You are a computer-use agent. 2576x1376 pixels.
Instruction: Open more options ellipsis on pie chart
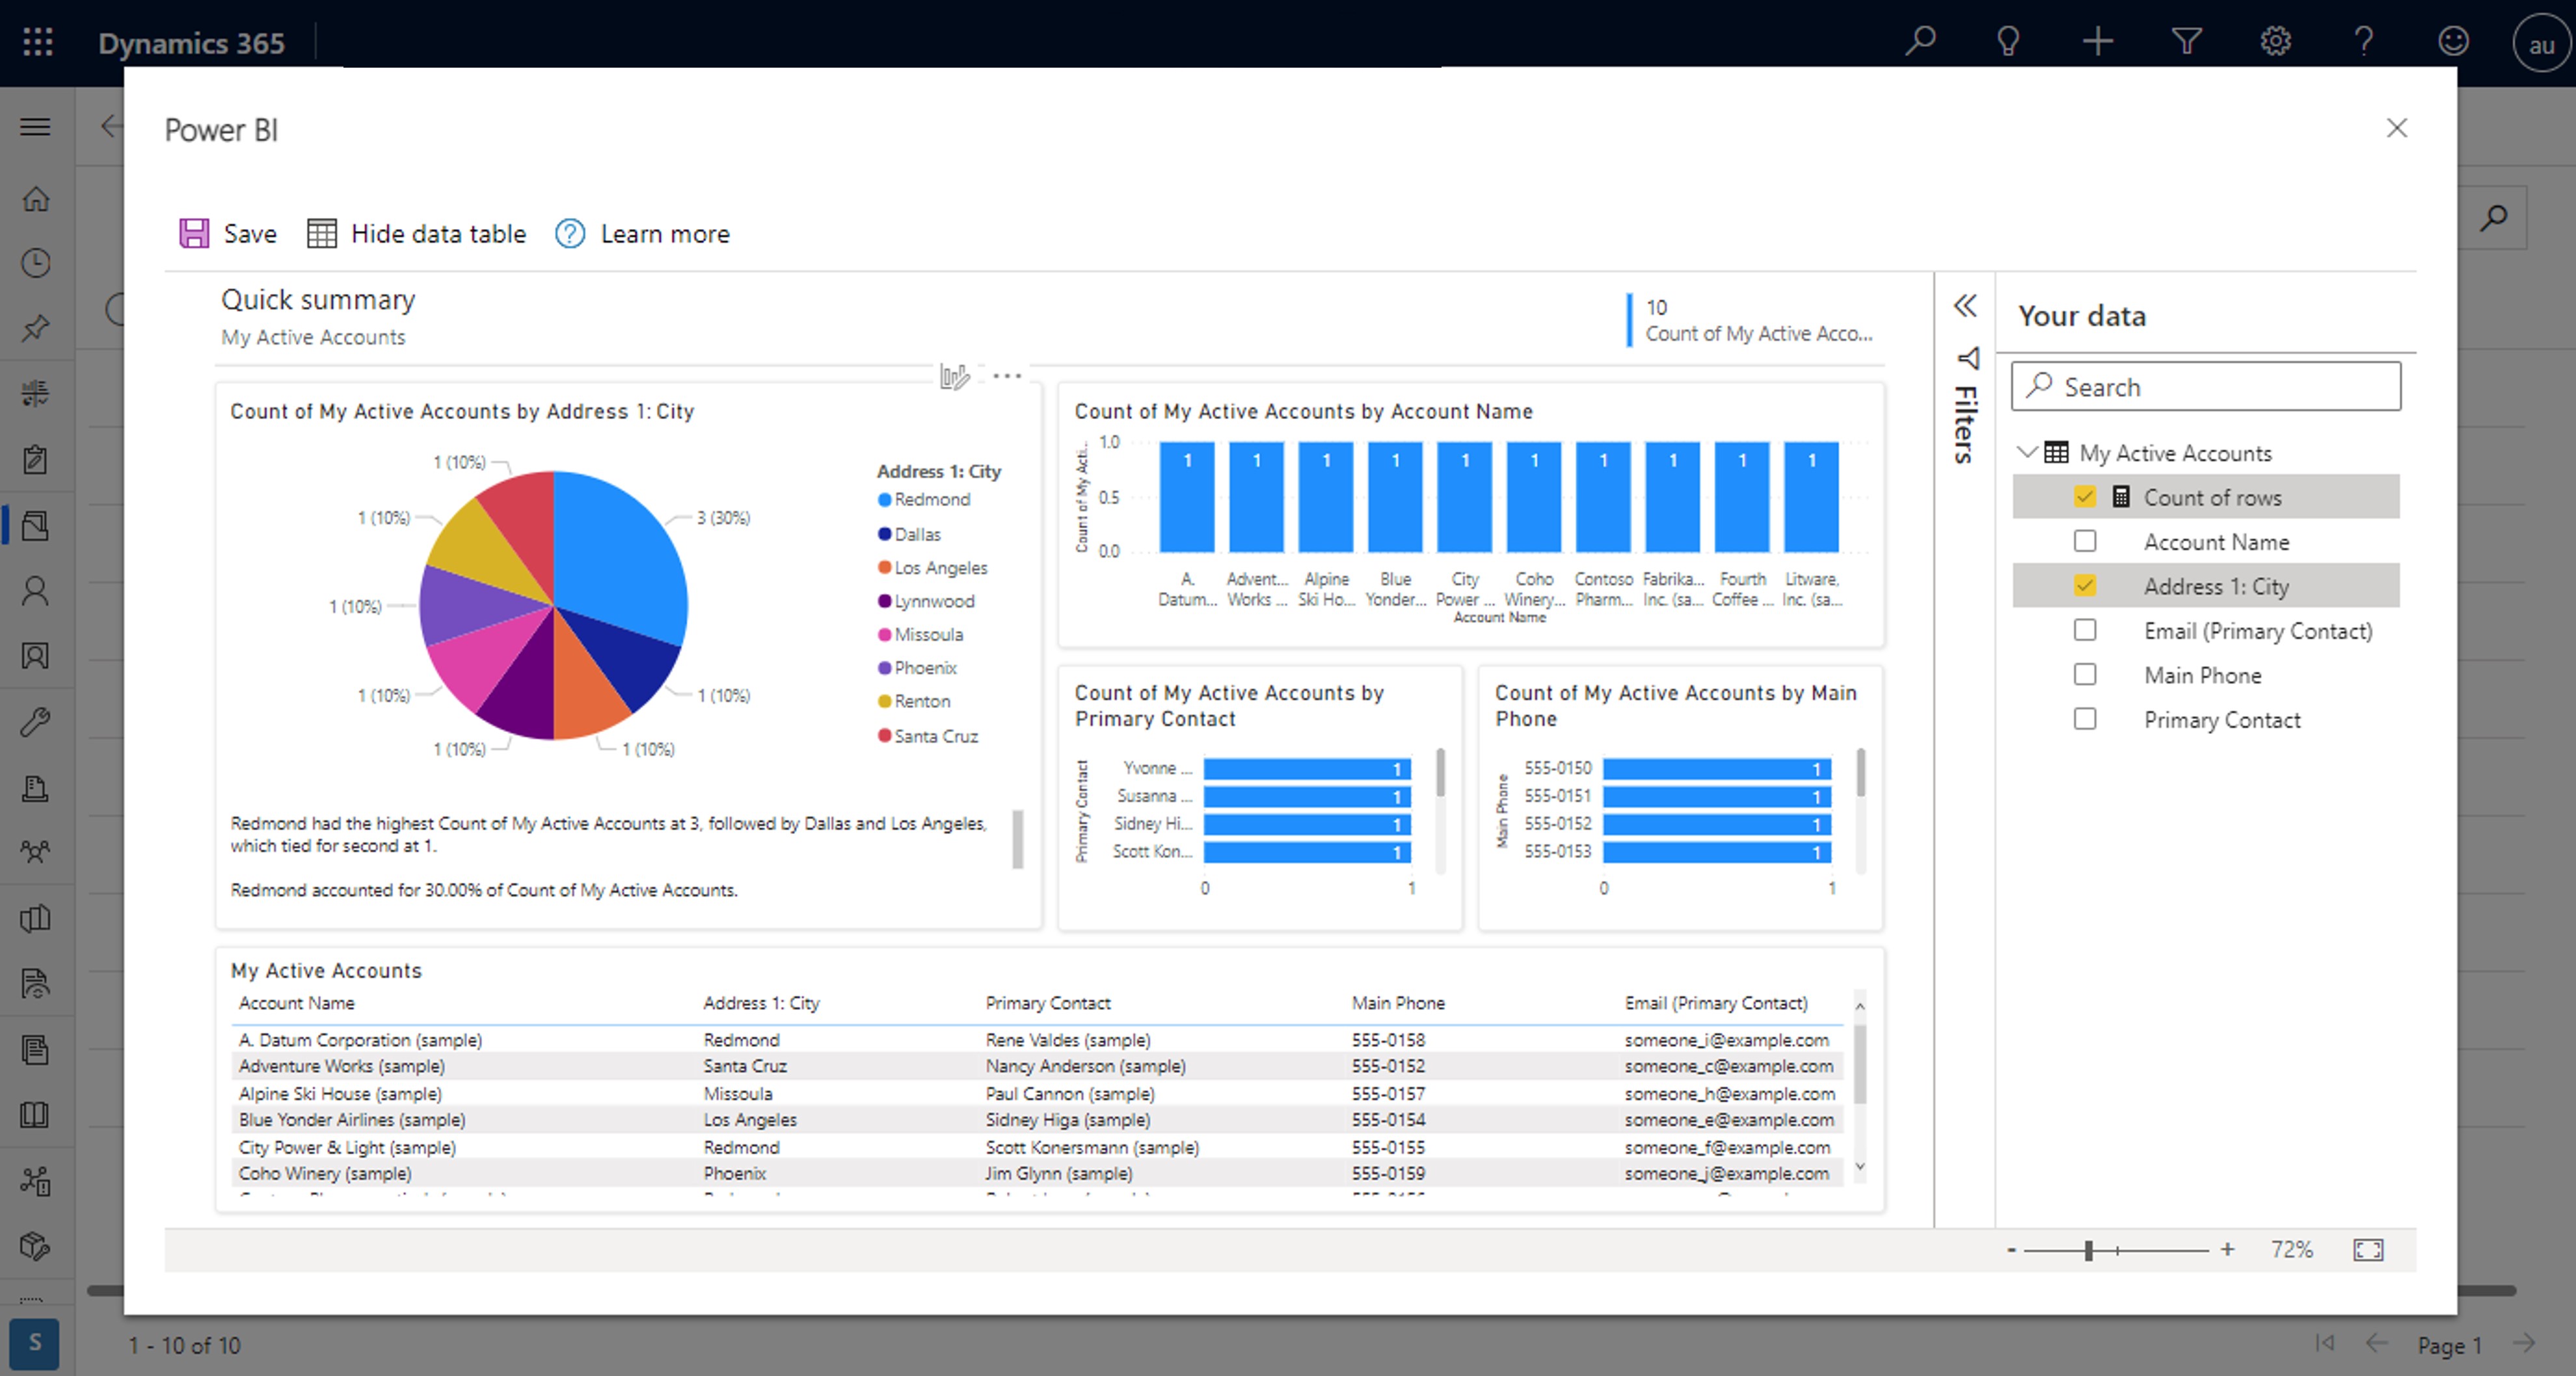click(1007, 376)
